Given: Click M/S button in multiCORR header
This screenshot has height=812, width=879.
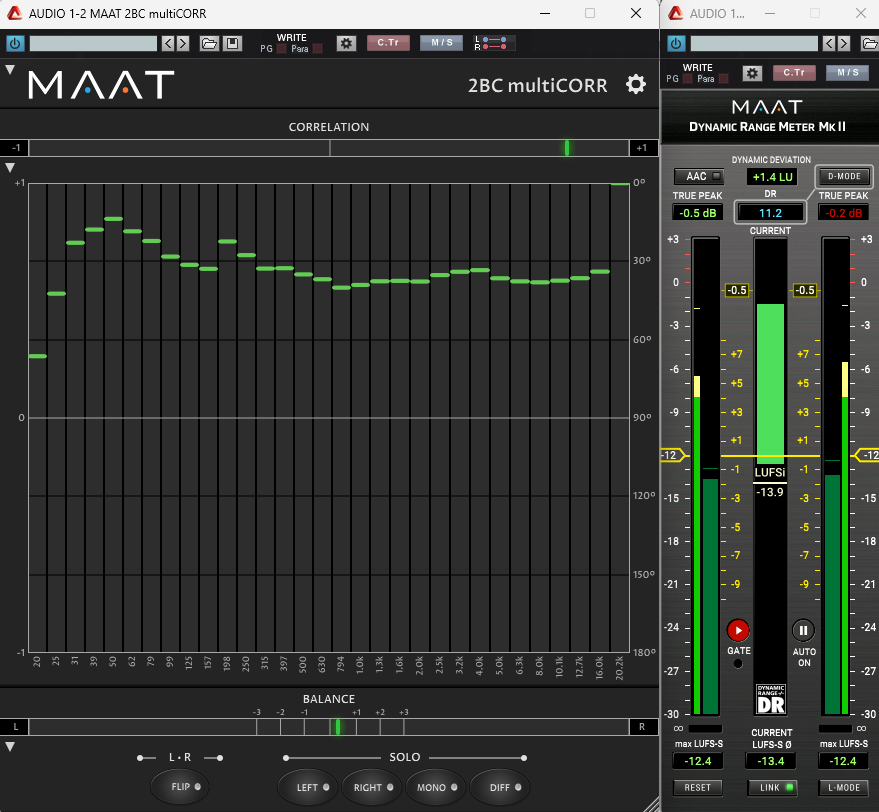Looking at the screenshot, I should (x=442, y=43).
